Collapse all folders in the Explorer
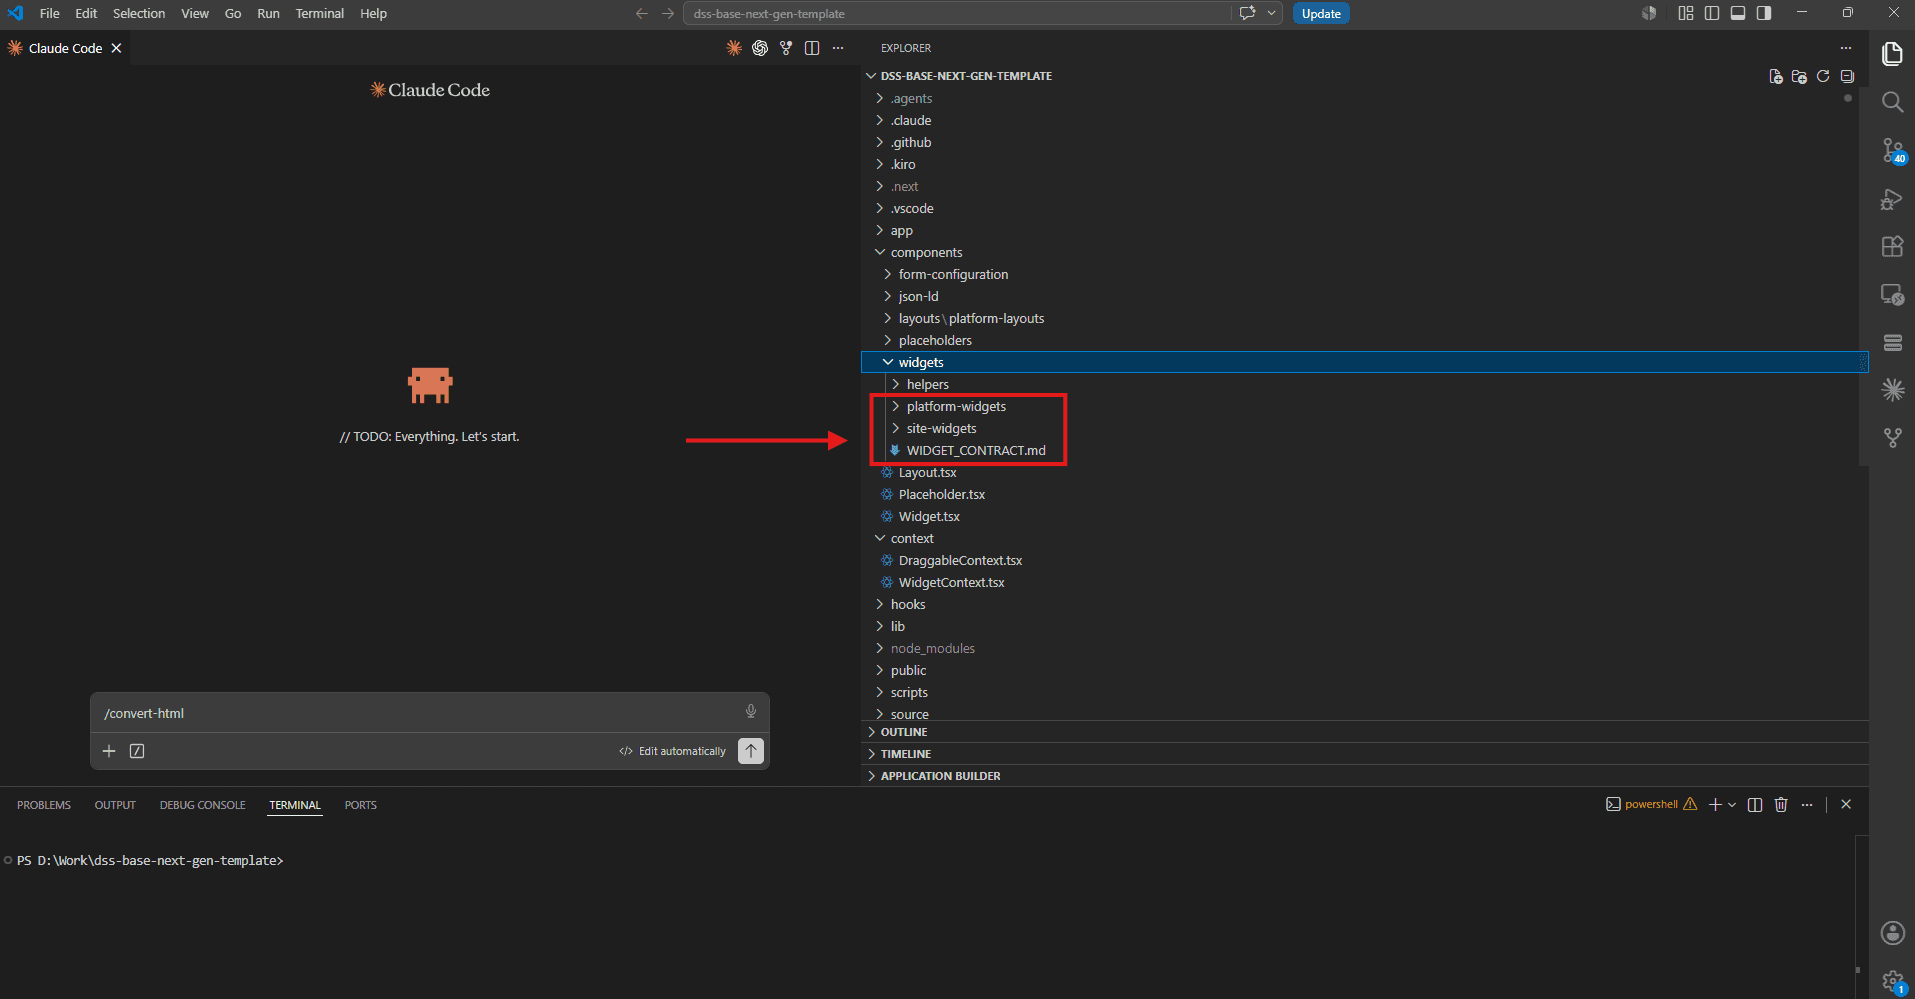 point(1847,76)
